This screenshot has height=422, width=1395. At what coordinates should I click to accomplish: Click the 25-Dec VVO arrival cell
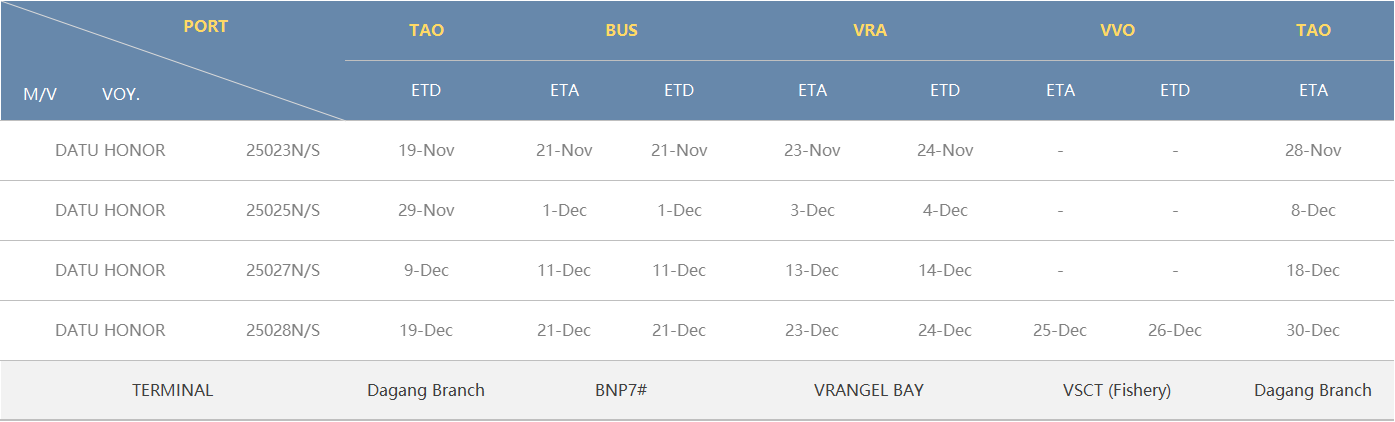1060,330
